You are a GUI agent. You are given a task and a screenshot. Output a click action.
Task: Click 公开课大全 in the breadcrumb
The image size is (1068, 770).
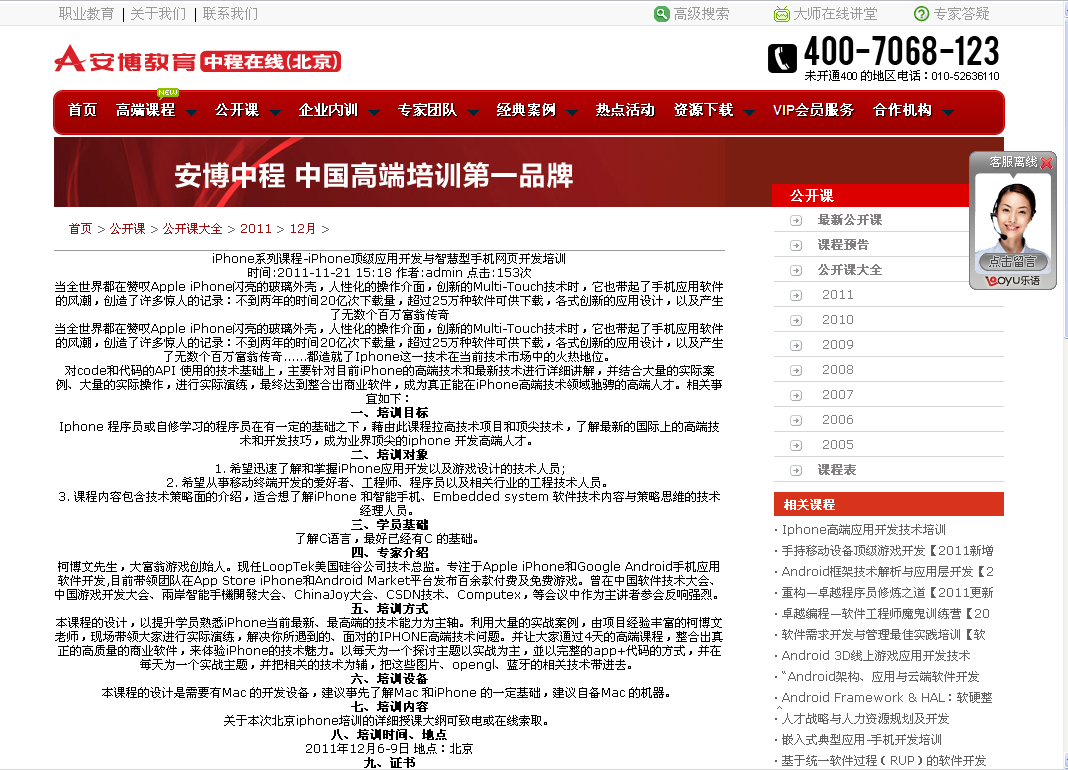pos(193,229)
